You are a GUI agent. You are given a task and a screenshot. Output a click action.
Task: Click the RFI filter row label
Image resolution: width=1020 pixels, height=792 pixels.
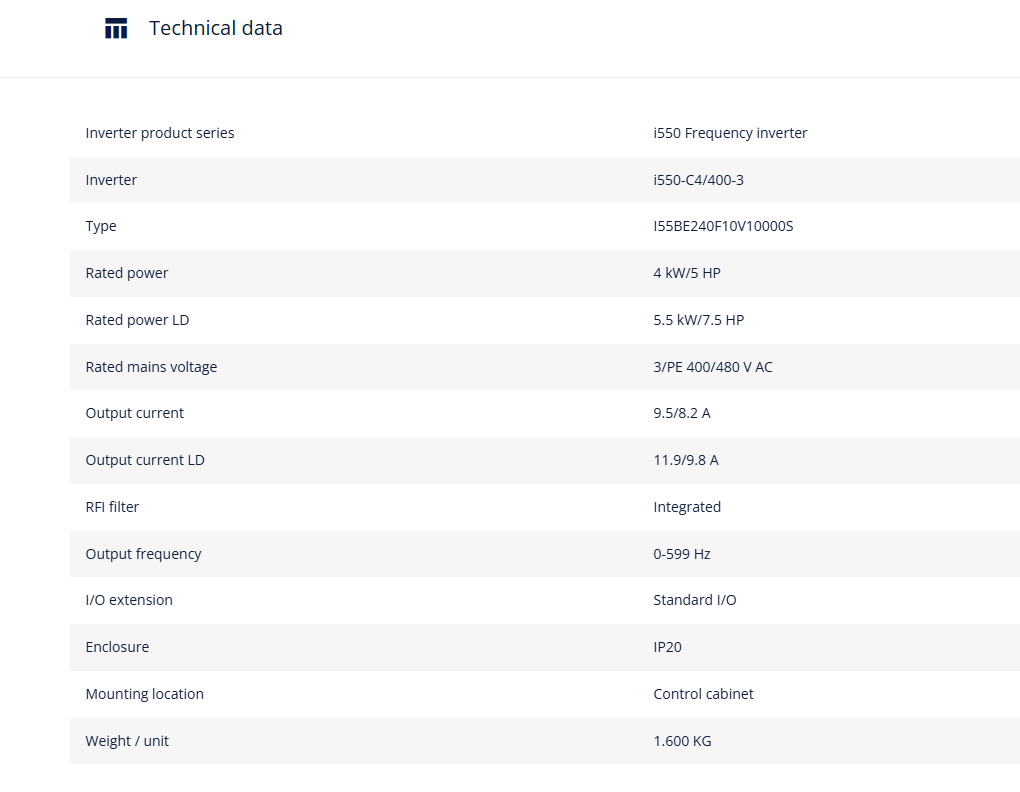coord(112,507)
